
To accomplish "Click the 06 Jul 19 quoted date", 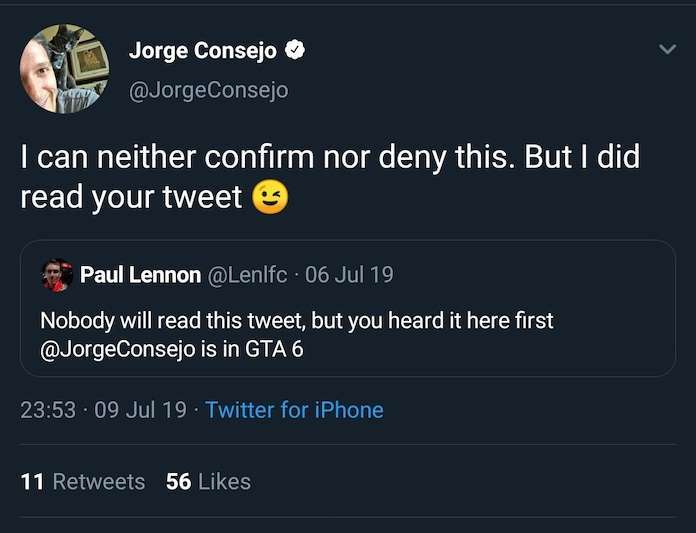I will pyautogui.click(x=349, y=275).
